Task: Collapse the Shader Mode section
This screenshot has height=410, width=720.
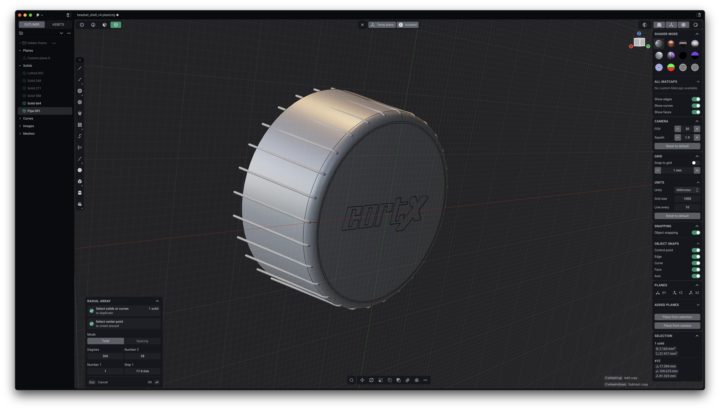Action: pyautogui.click(x=697, y=34)
